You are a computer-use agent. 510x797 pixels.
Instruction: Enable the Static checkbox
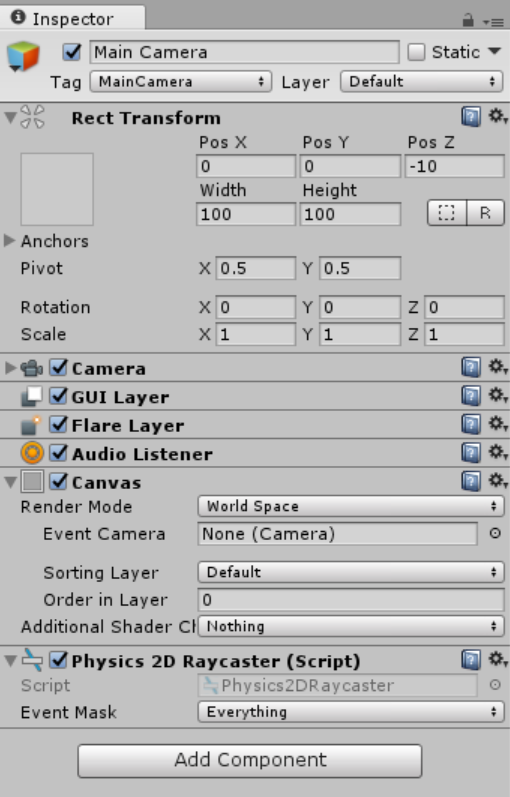[x=416, y=52]
